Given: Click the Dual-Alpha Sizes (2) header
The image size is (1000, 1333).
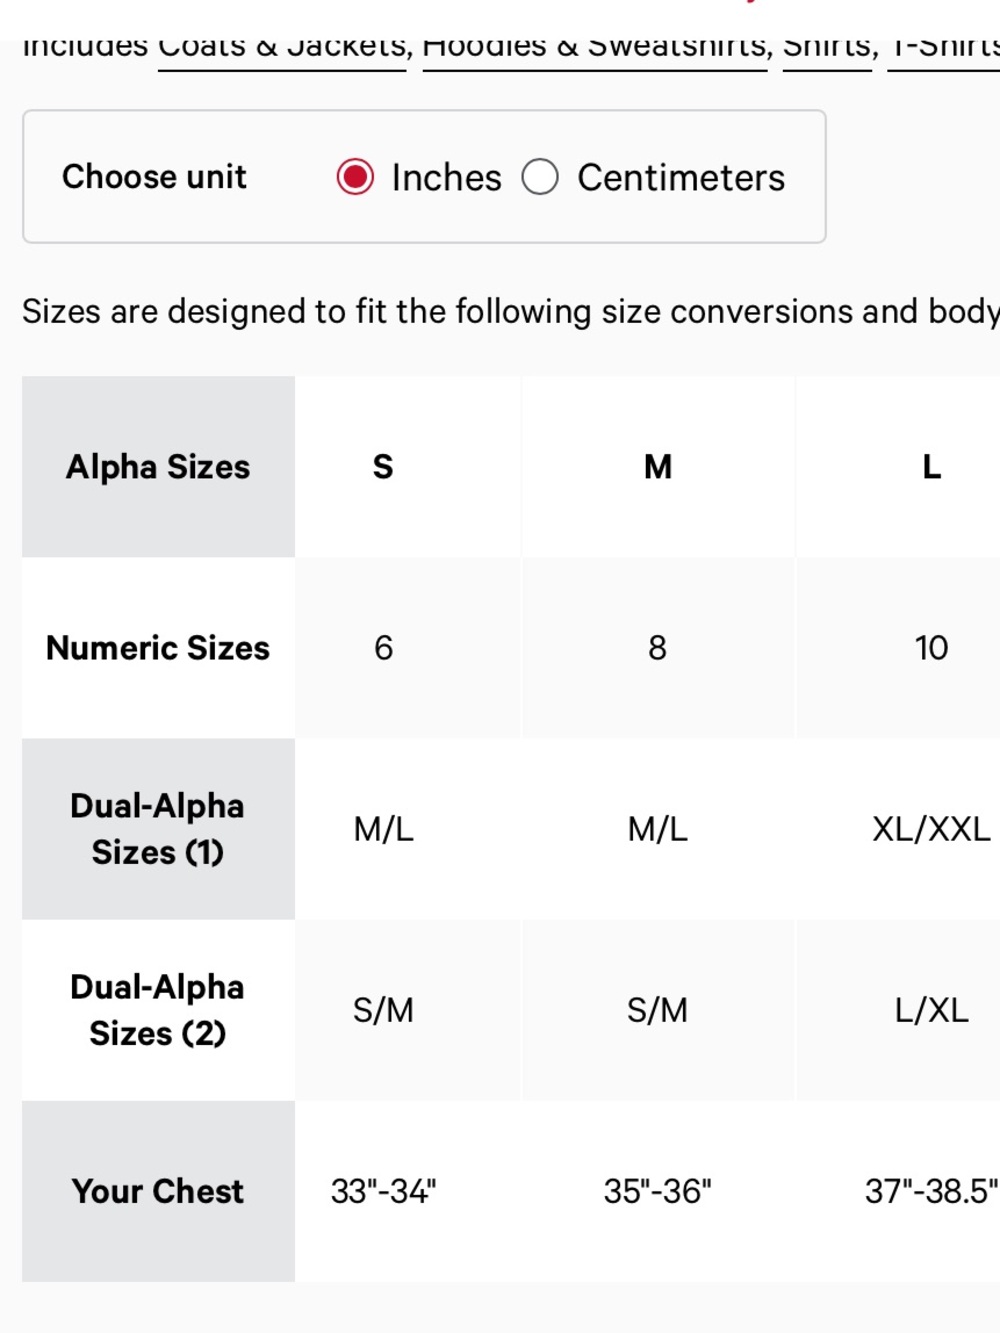Looking at the screenshot, I should 158,1010.
